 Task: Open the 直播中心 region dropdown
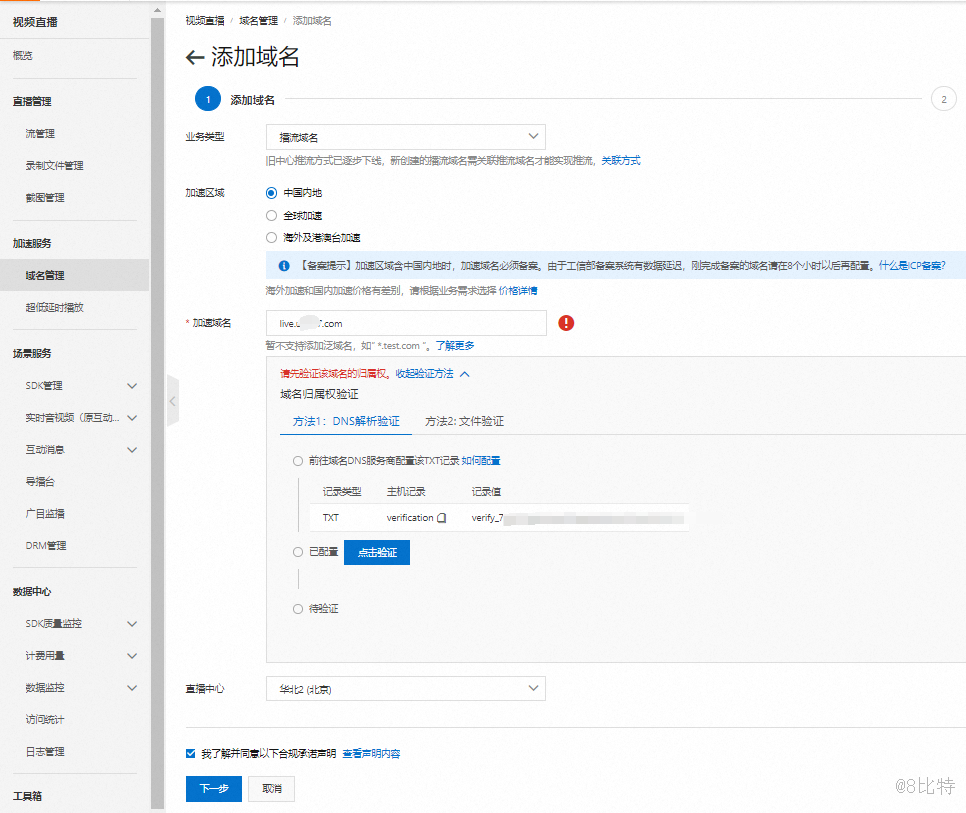tap(404, 688)
